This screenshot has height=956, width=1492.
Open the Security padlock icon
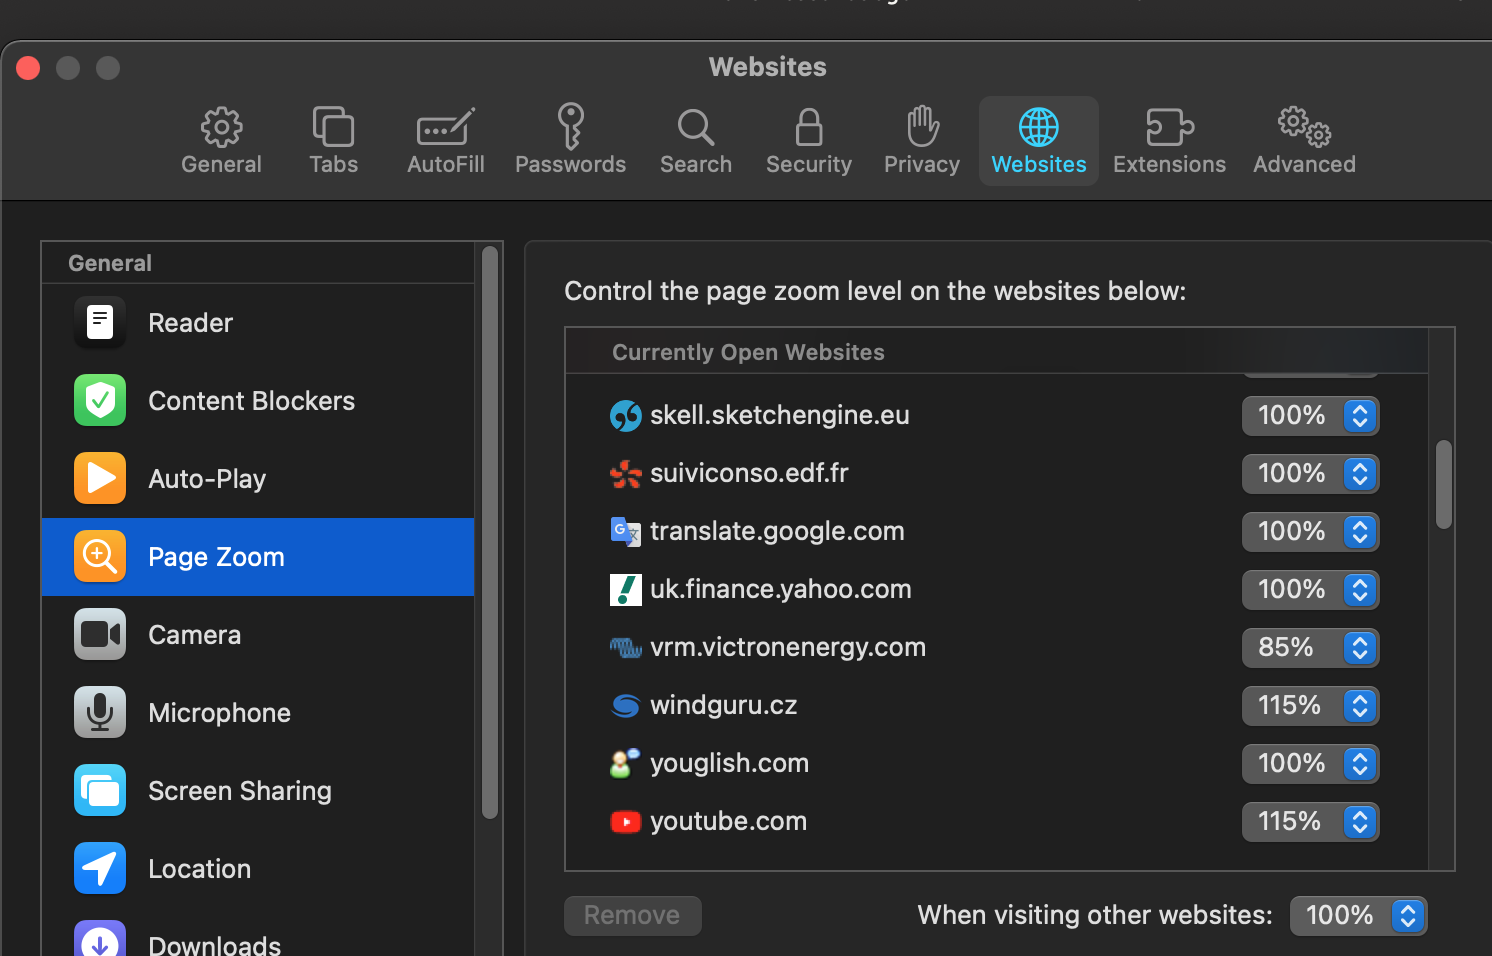pyautogui.click(x=809, y=127)
